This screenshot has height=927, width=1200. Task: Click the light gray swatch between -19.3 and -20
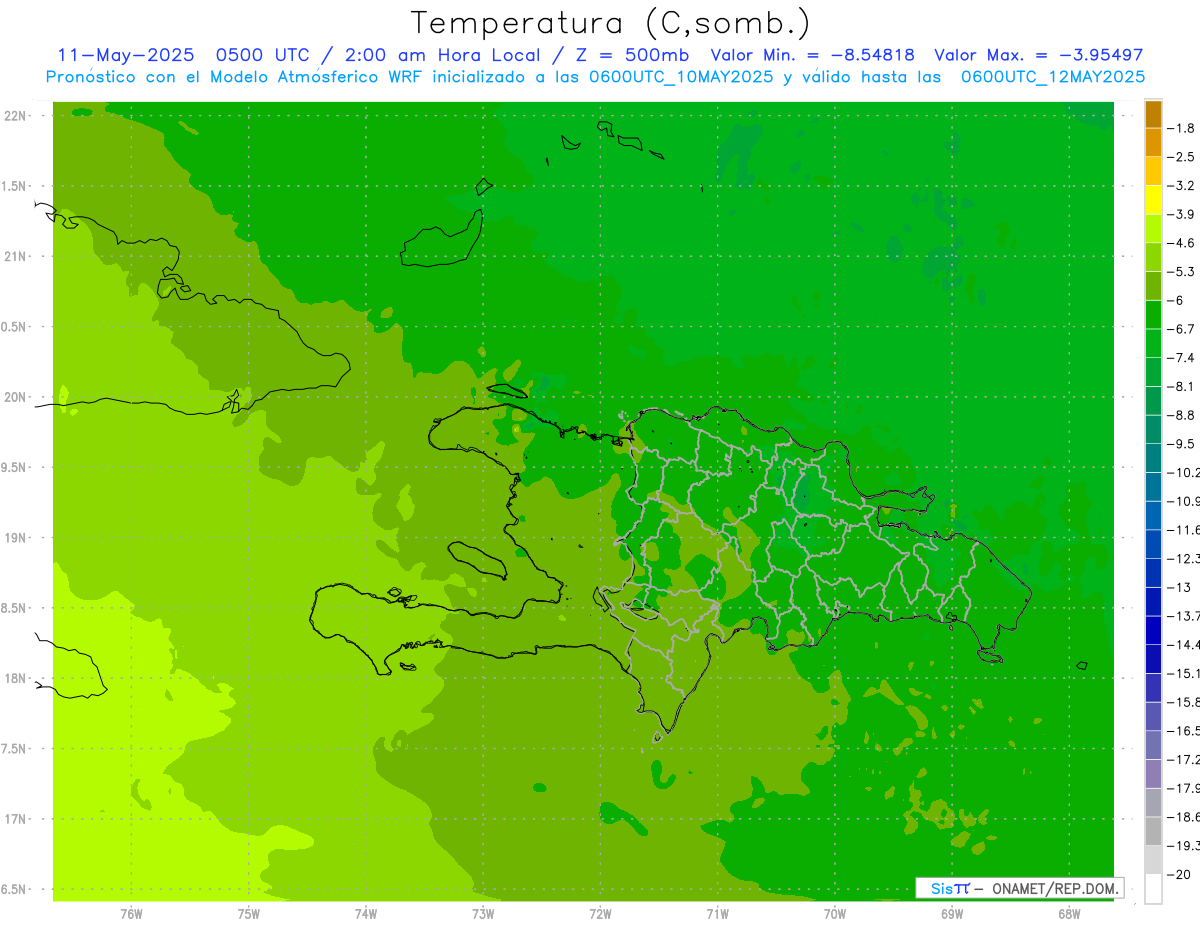[1153, 859]
